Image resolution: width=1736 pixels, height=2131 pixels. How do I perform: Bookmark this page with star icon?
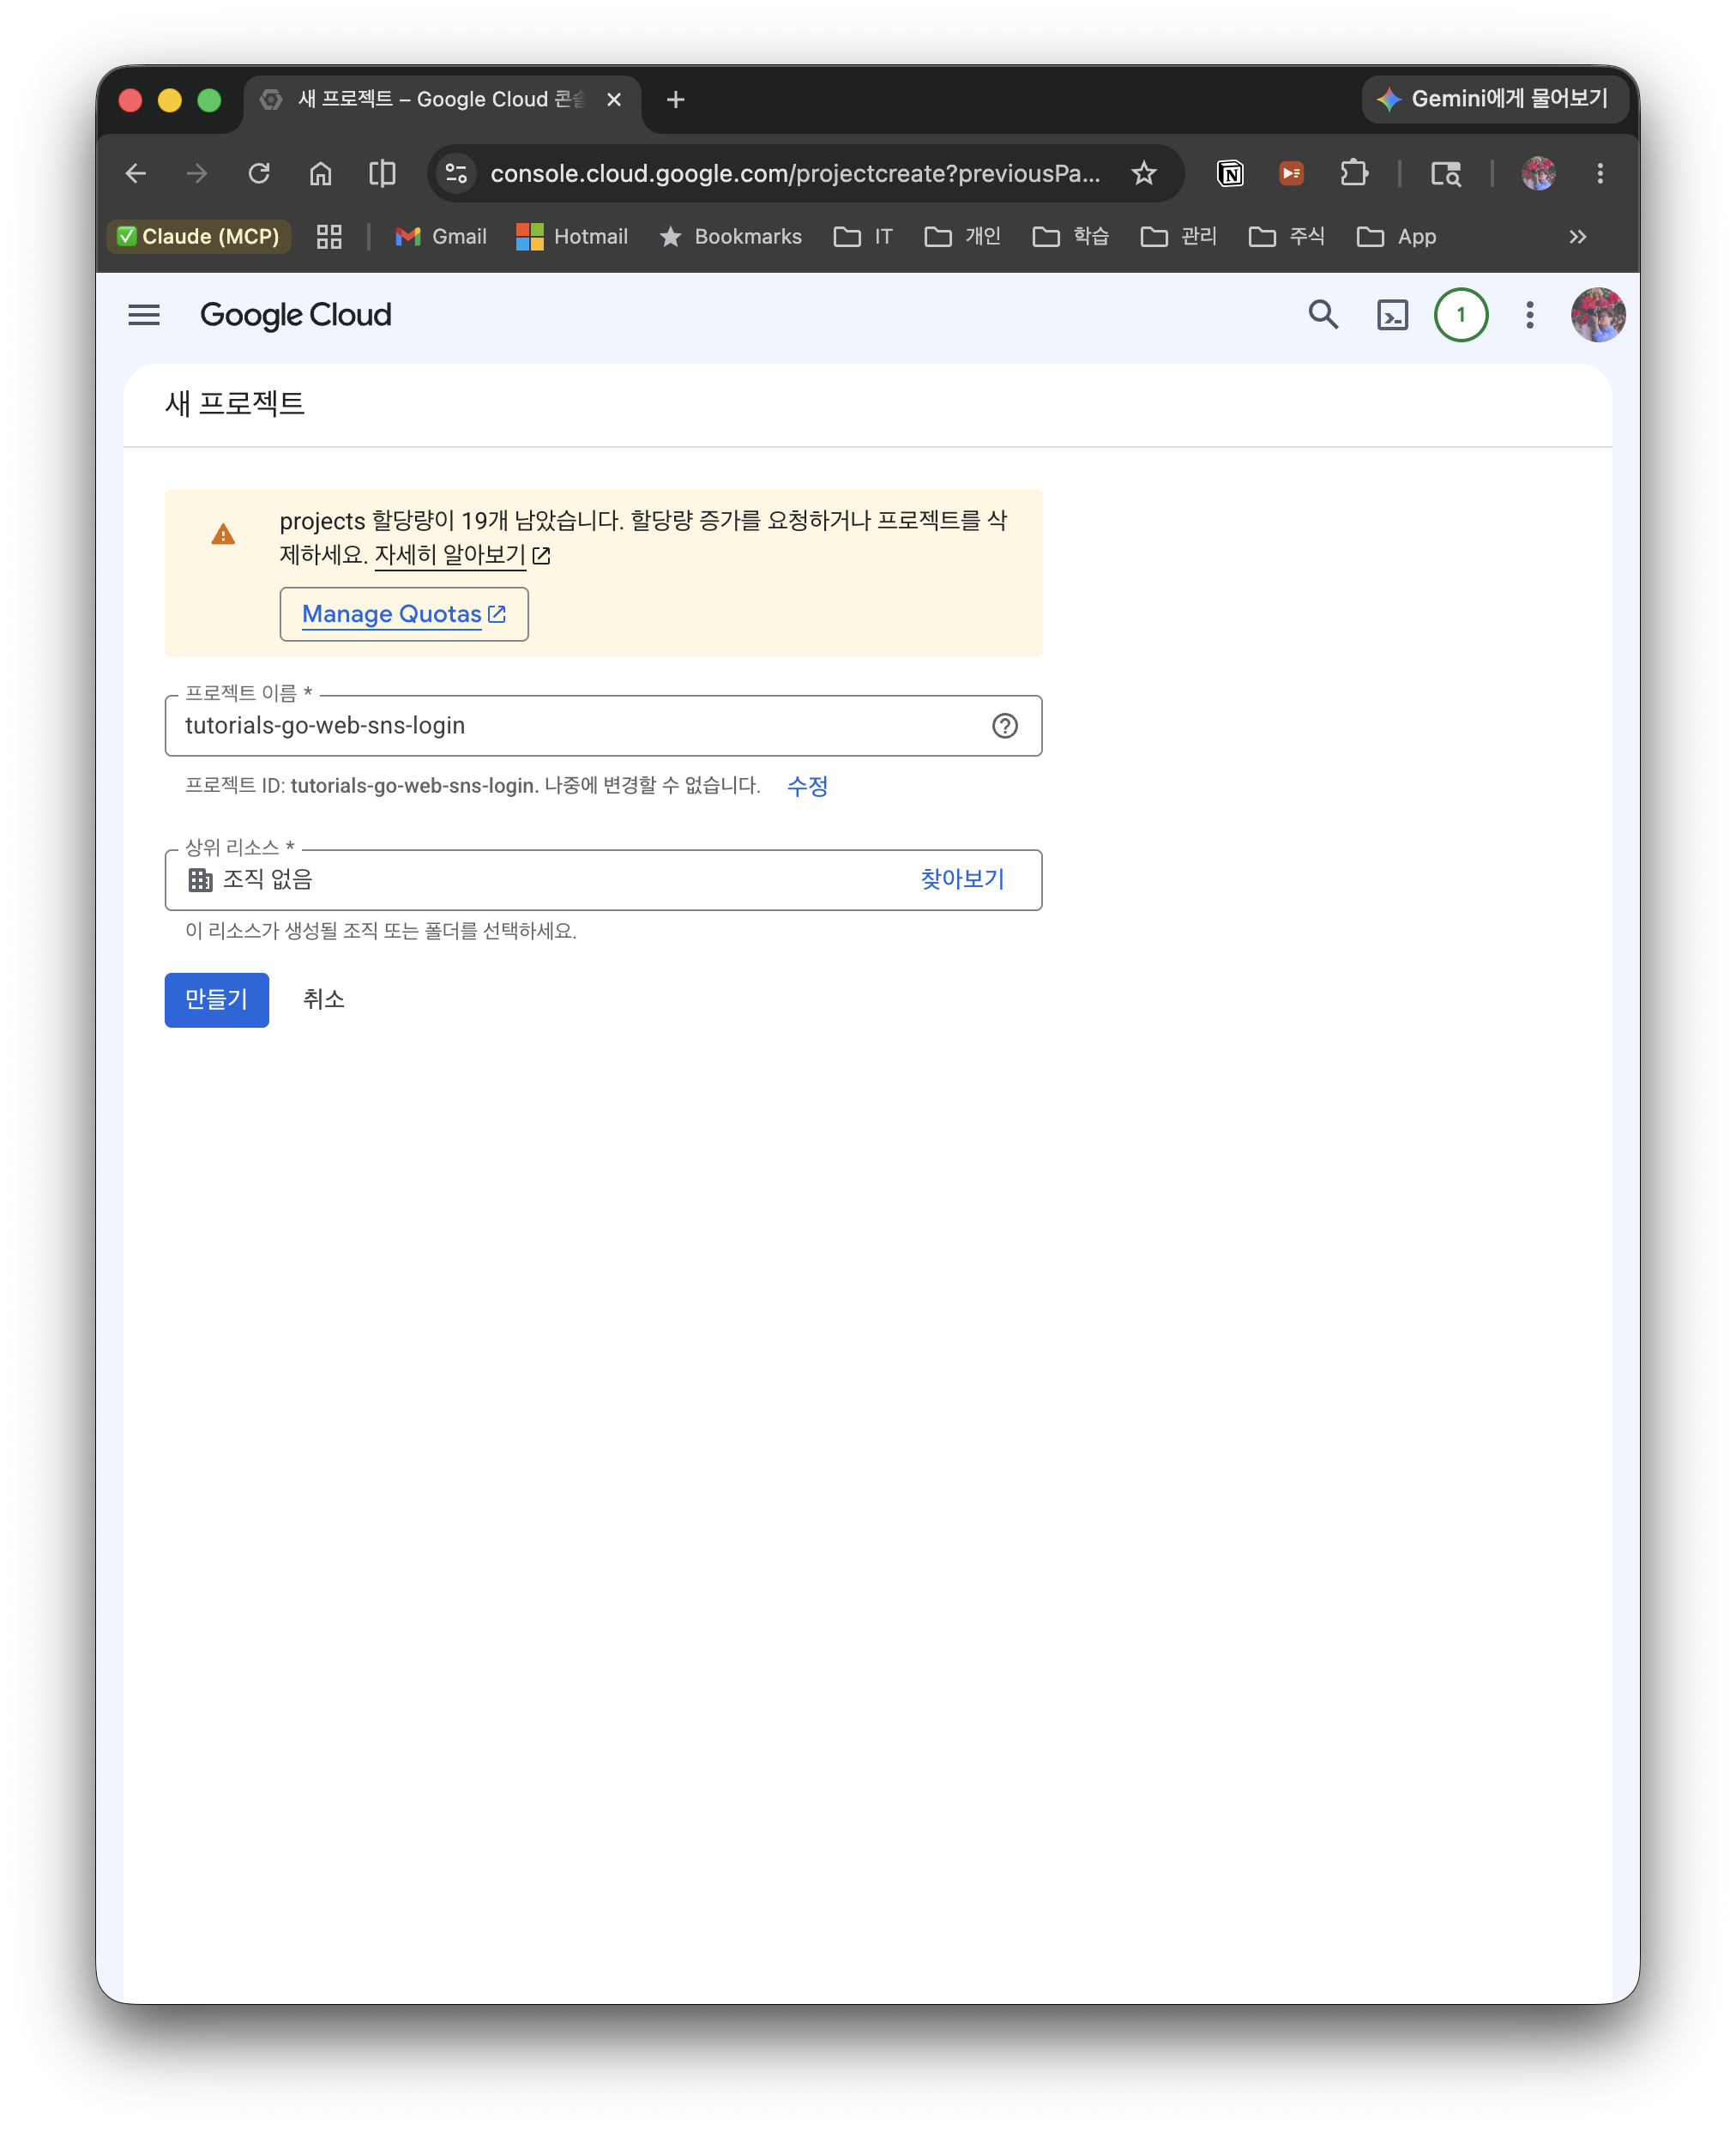click(x=1144, y=174)
